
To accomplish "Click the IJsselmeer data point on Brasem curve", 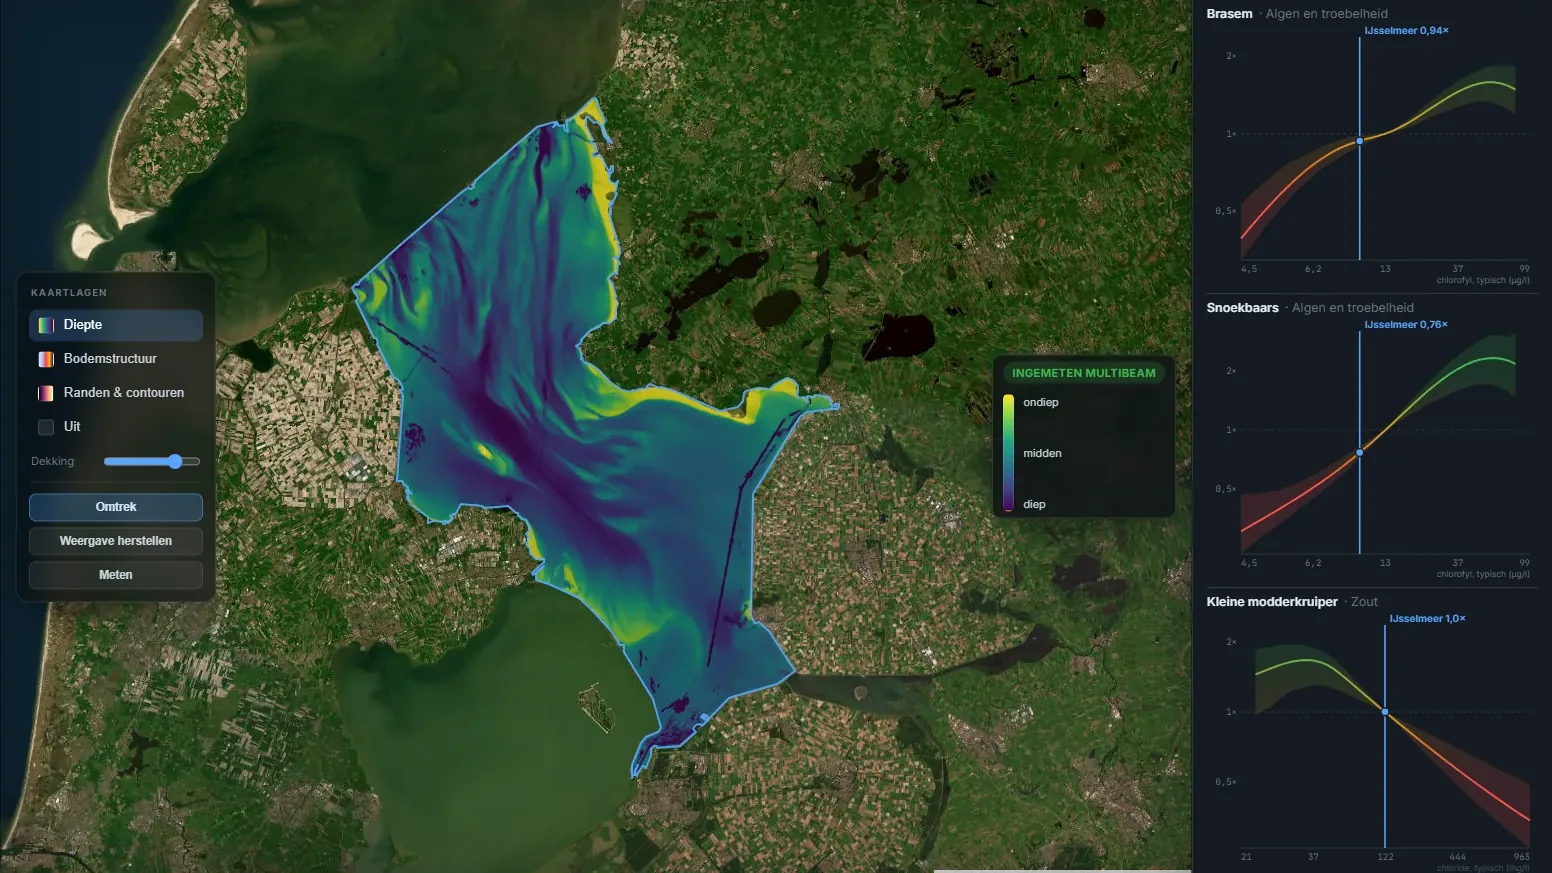I will pyautogui.click(x=1359, y=141).
